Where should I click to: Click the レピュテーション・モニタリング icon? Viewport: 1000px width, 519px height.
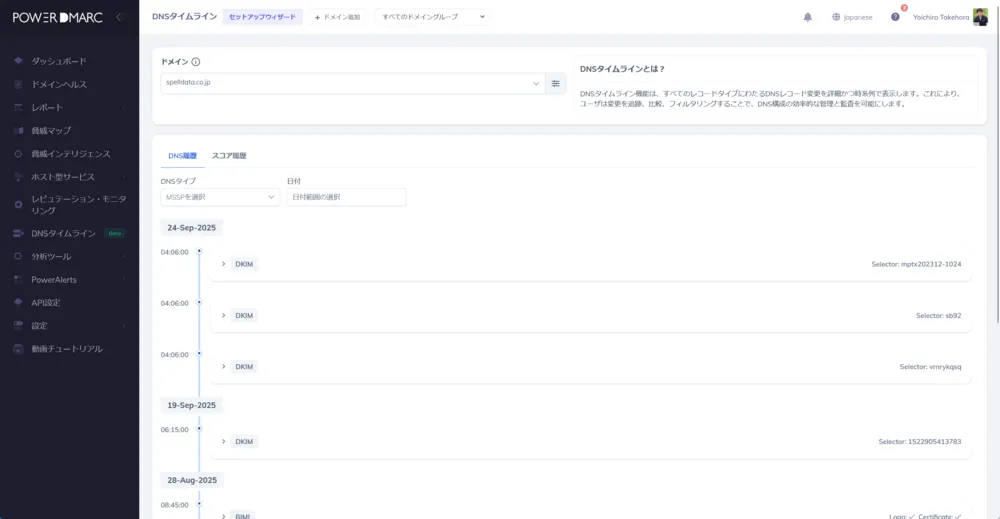(18, 205)
